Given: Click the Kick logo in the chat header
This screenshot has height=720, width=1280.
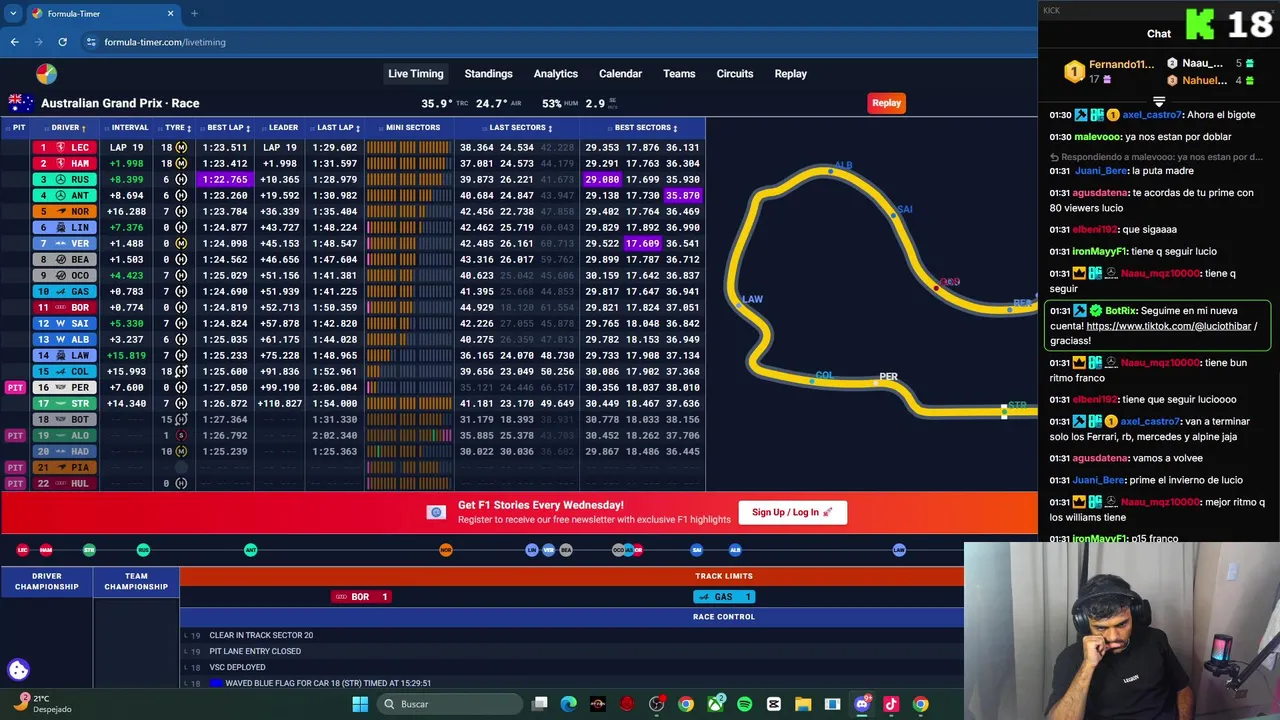Looking at the screenshot, I should point(1198,24).
